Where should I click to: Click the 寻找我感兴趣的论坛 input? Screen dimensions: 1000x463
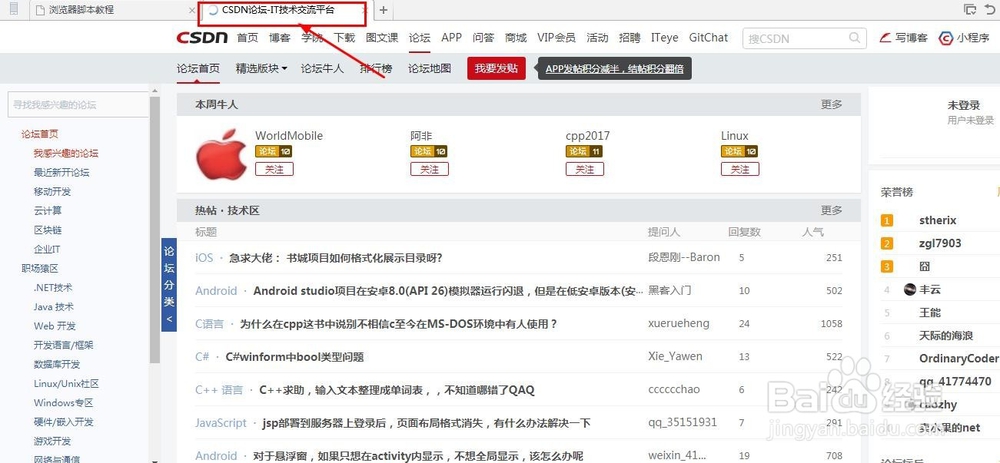point(78,105)
